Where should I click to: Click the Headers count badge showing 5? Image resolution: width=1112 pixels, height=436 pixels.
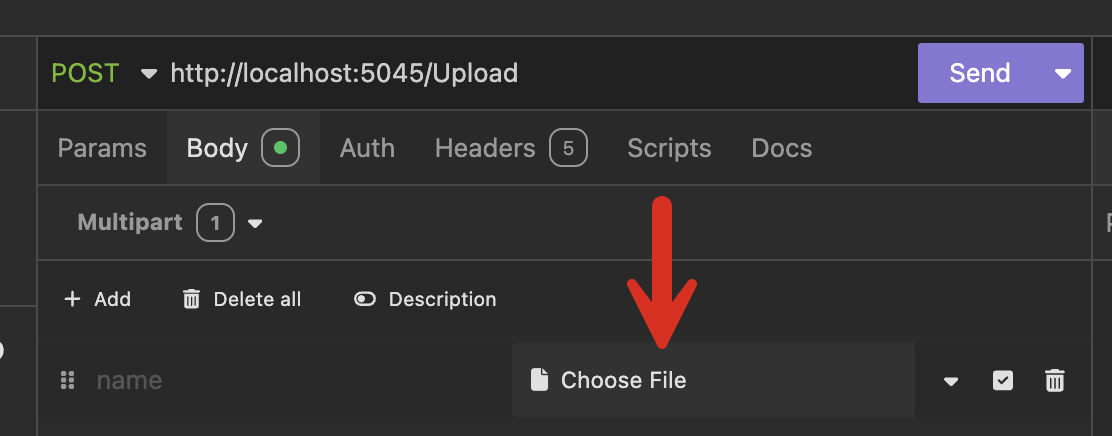(x=568, y=148)
